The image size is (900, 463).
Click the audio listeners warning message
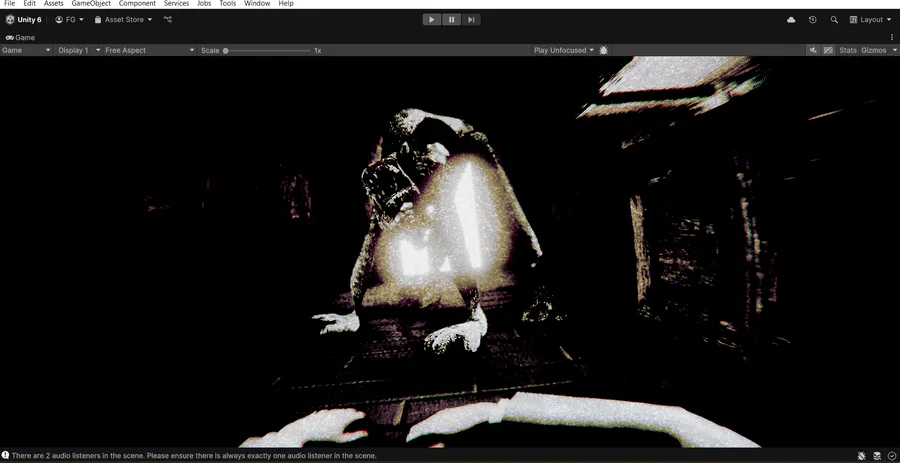(194, 456)
